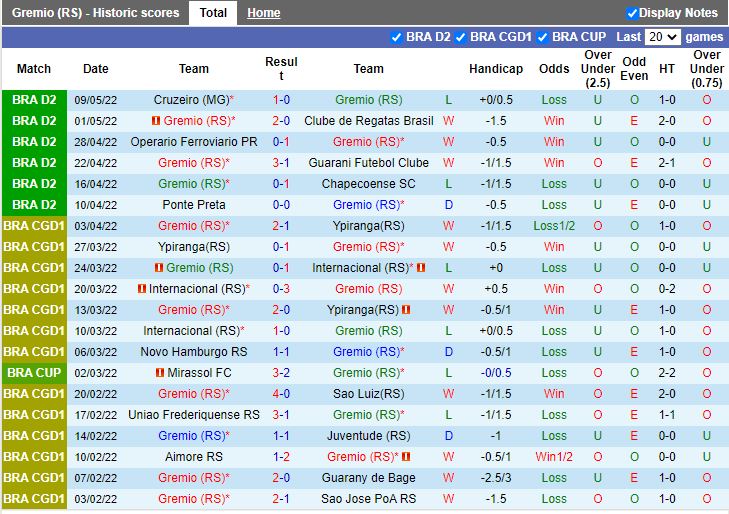The image size is (729, 514).
Task: Open Chapecoense SC team link
Action: [369, 184]
